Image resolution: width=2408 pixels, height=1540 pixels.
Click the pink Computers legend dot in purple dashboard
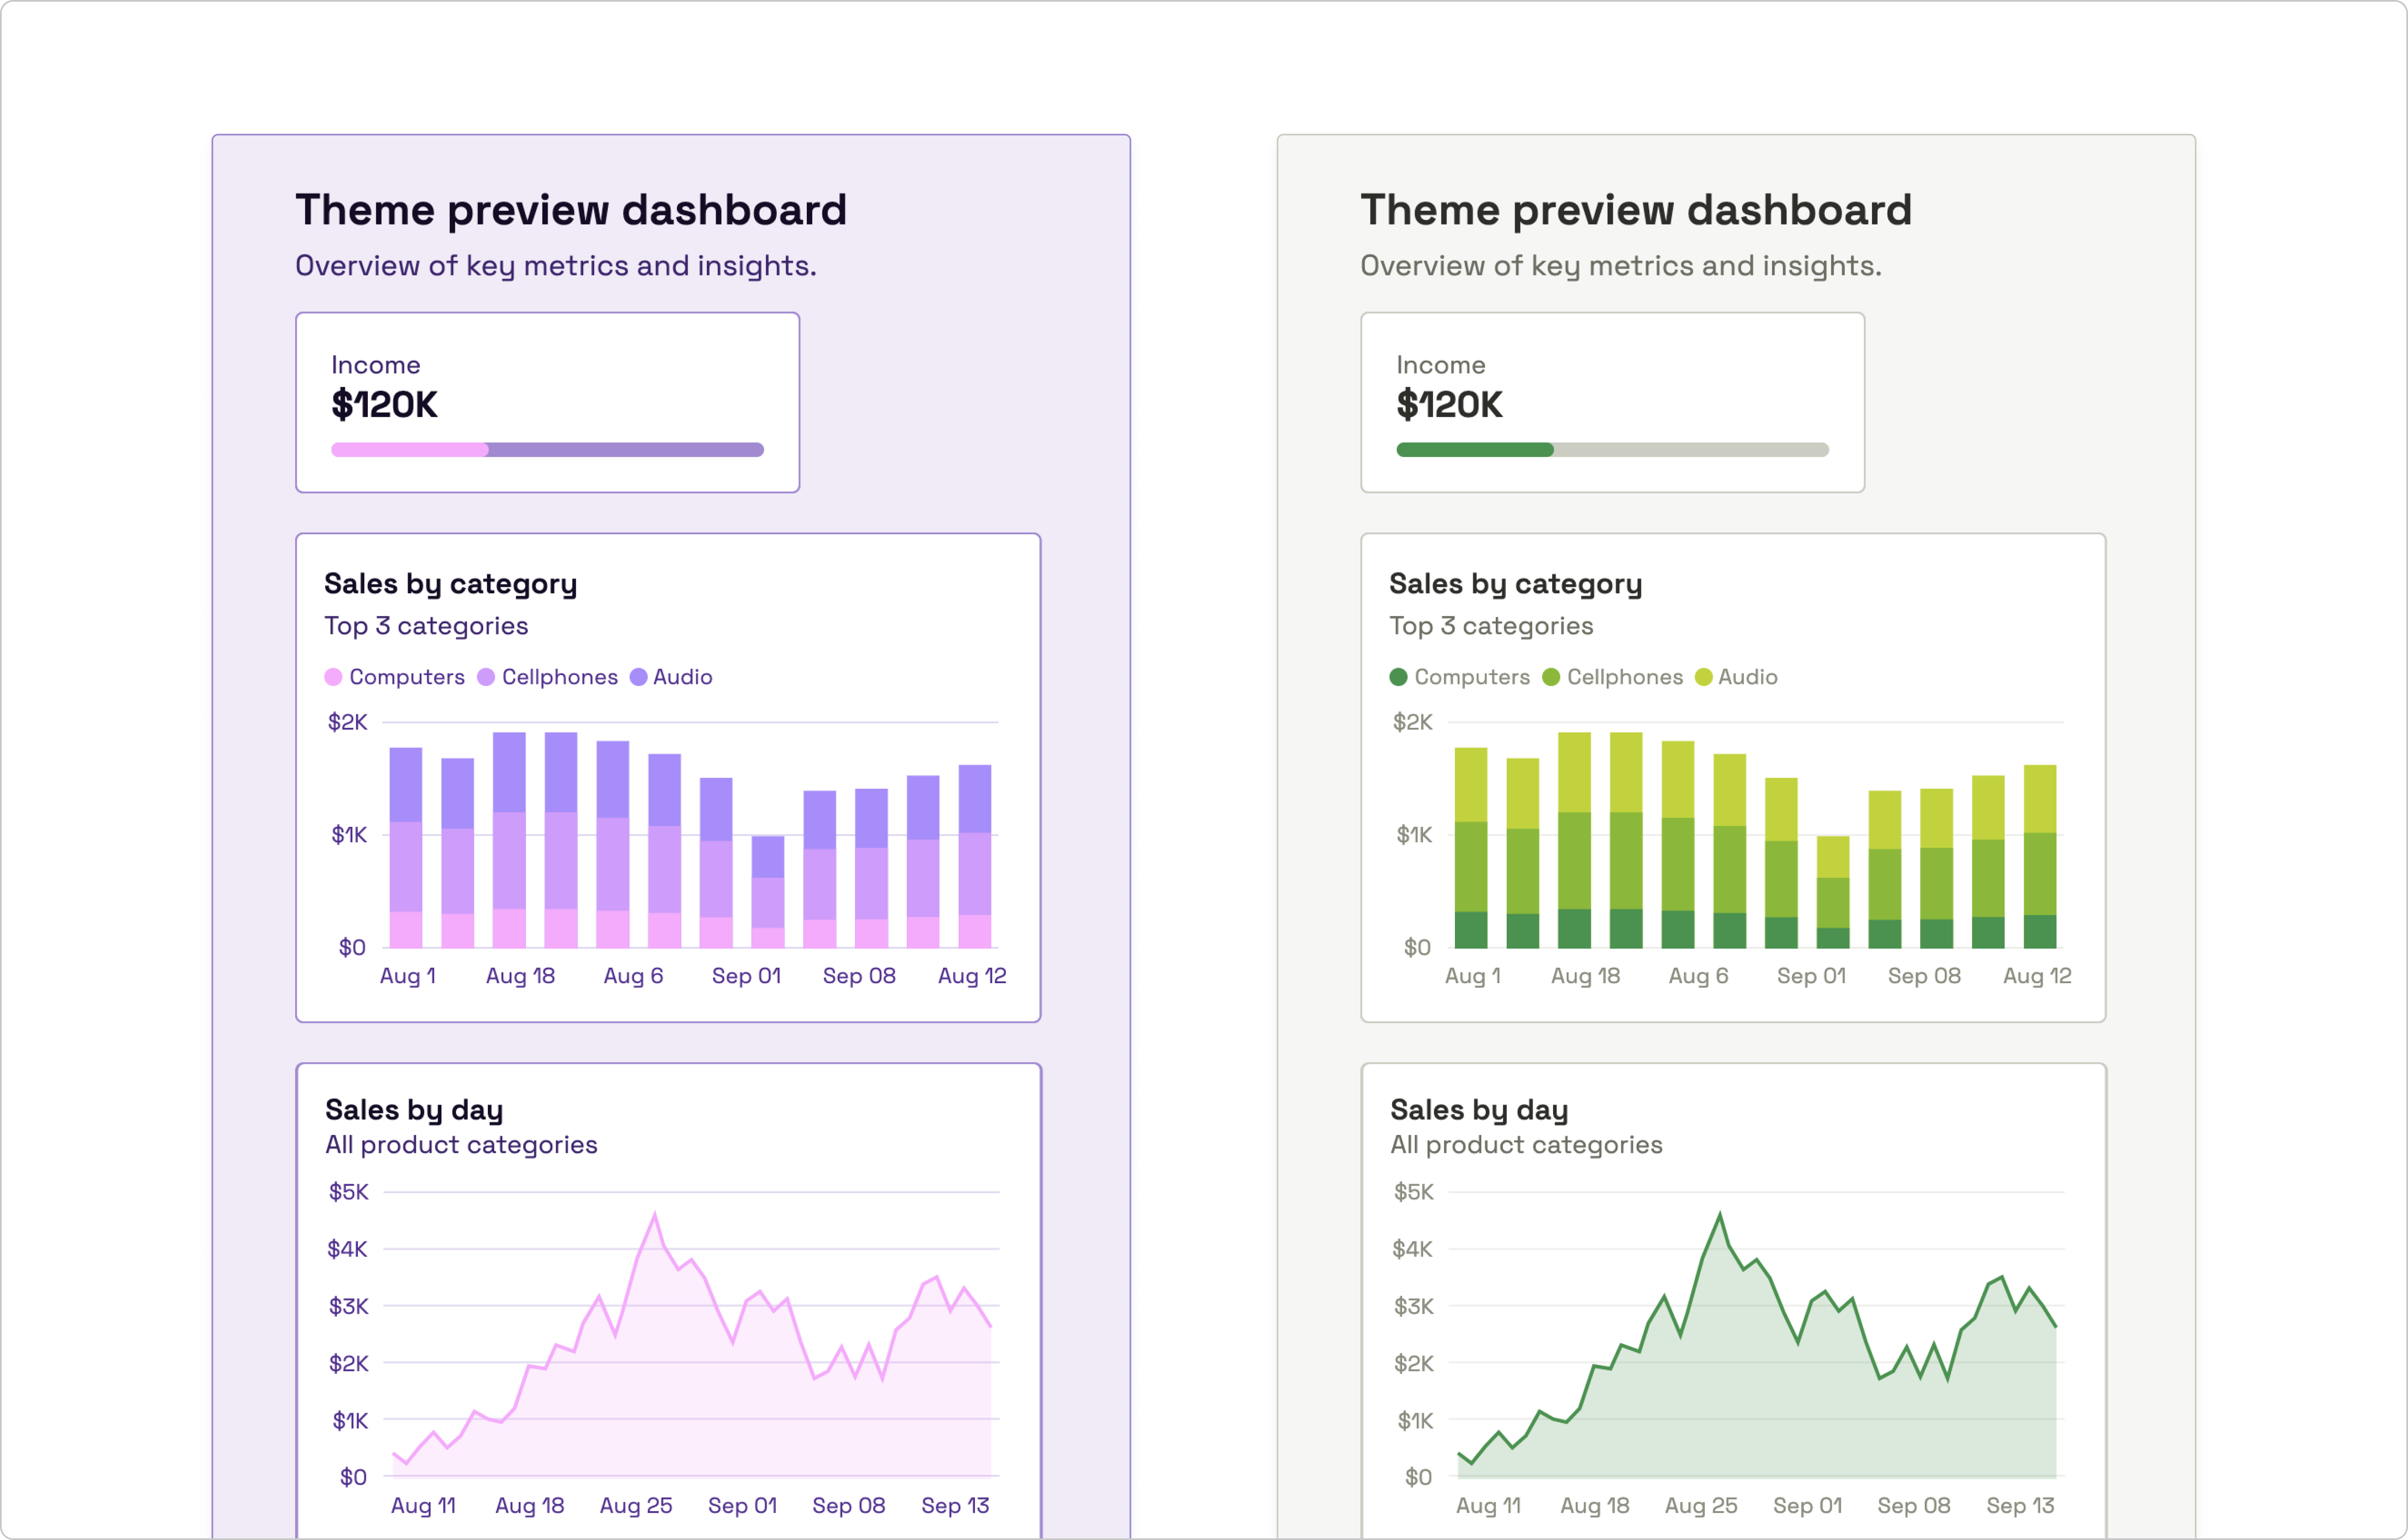333,677
